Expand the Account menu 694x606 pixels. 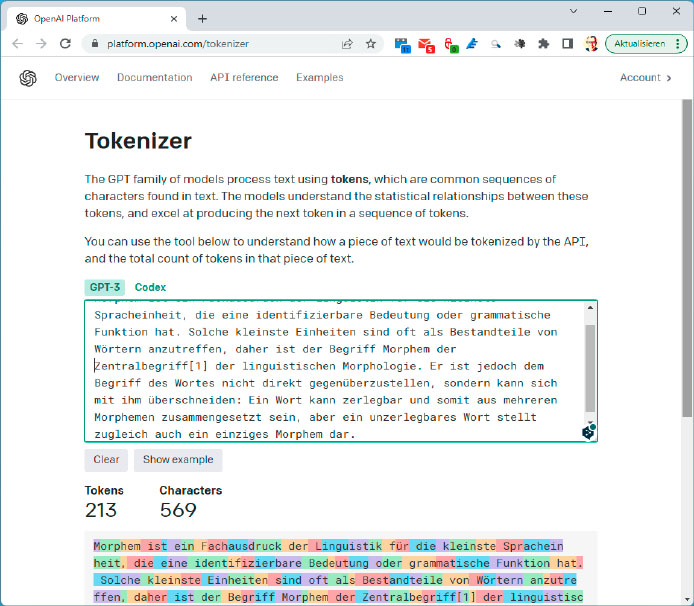click(646, 78)
